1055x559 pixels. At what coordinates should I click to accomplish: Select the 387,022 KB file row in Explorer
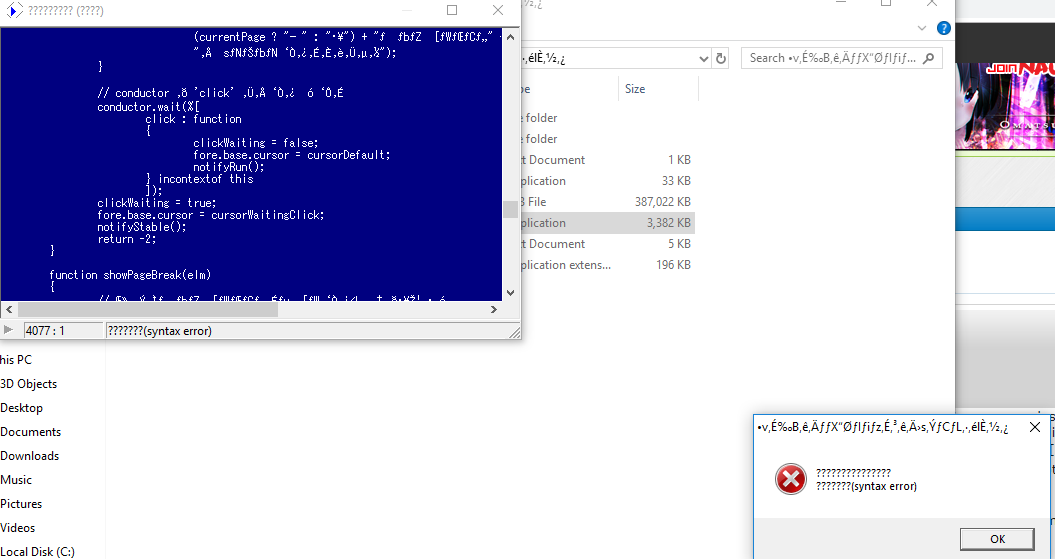pyautogui.click(x=608, y=202)
